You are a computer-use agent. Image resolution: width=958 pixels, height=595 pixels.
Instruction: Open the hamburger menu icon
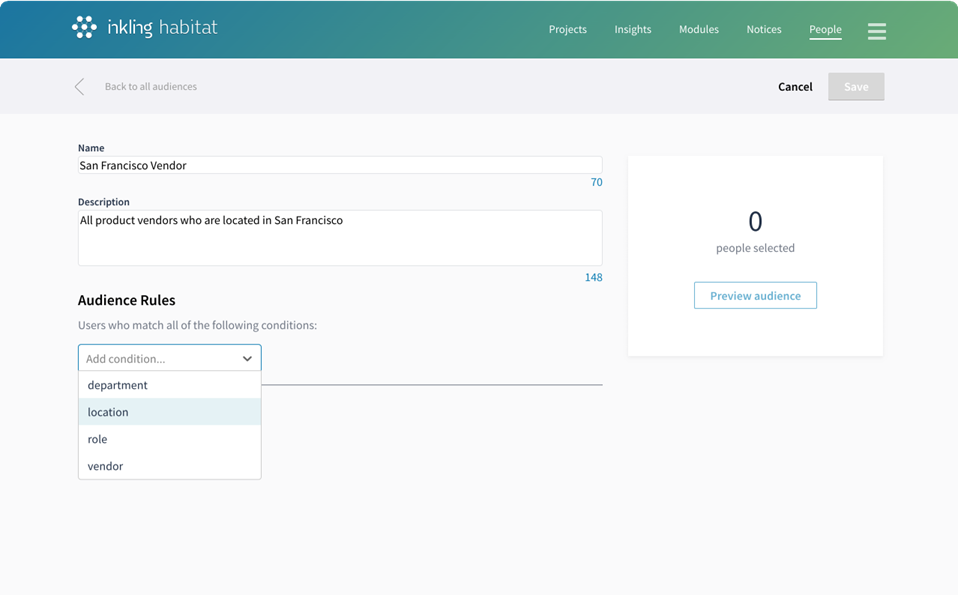point(876,31)
